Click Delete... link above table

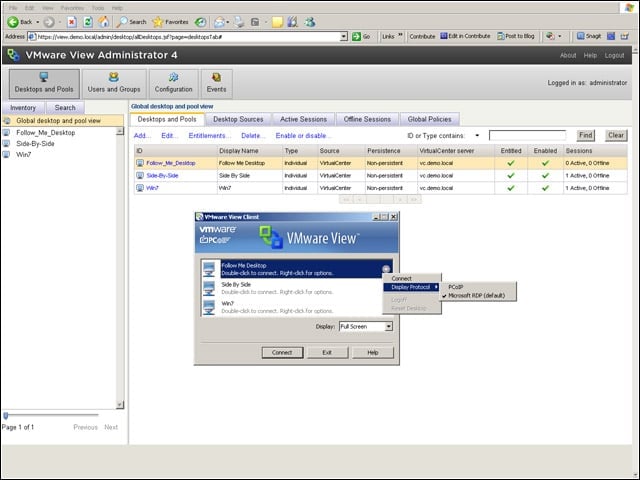pyautogui.click(x=253, y=136)
